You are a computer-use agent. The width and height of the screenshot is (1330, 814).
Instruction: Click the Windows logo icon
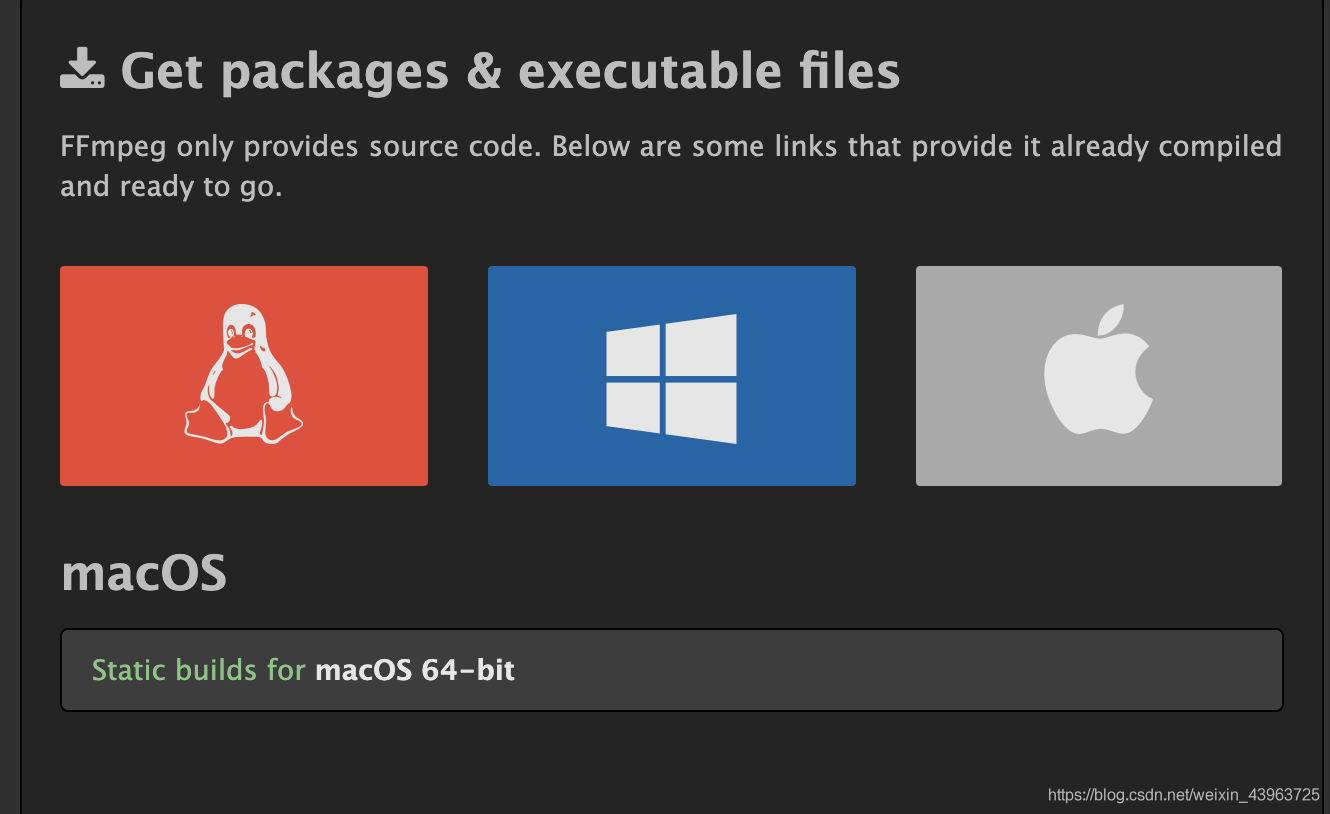(x=671, y=378)
